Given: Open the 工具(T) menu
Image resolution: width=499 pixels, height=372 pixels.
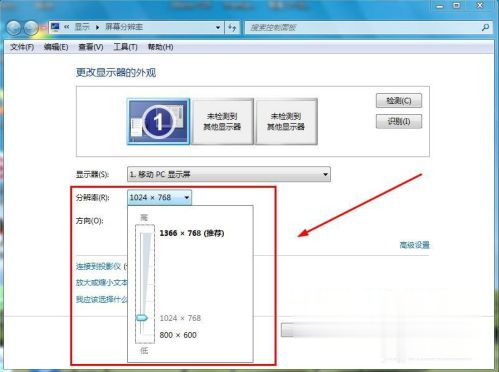Looking at the screenshot, I should tap(125, 47).
